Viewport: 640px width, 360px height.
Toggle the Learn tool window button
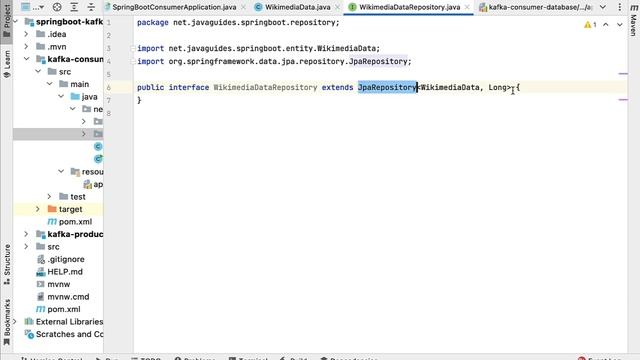[x=7, y=64]
